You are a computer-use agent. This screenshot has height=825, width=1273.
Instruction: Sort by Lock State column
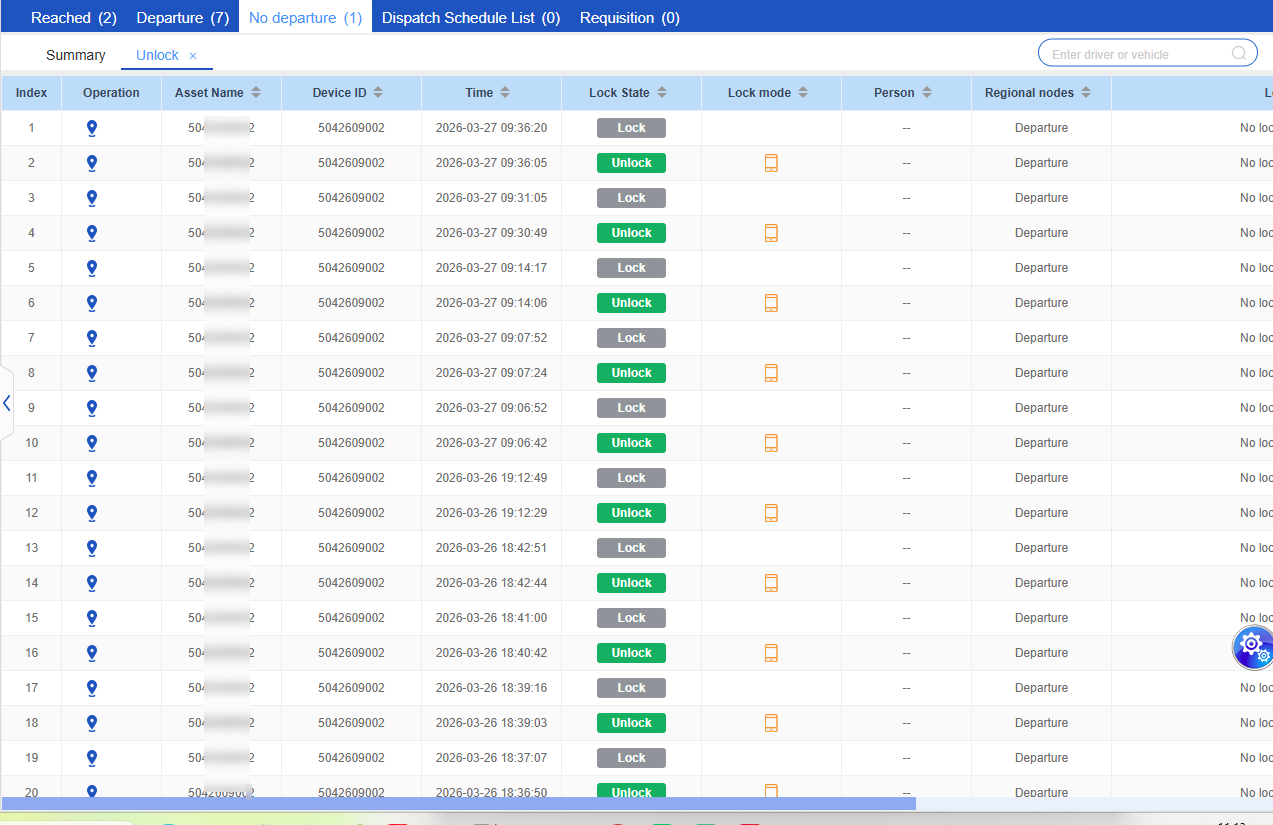coord(662,93)
